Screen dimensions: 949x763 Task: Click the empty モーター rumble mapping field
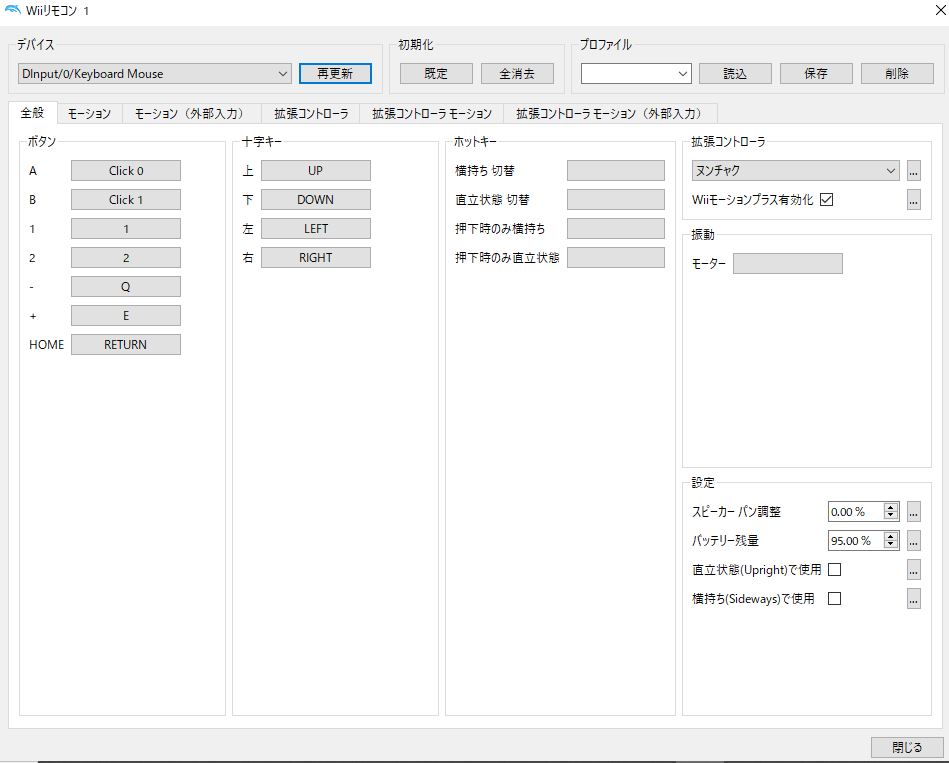click(x=787, y=264)
